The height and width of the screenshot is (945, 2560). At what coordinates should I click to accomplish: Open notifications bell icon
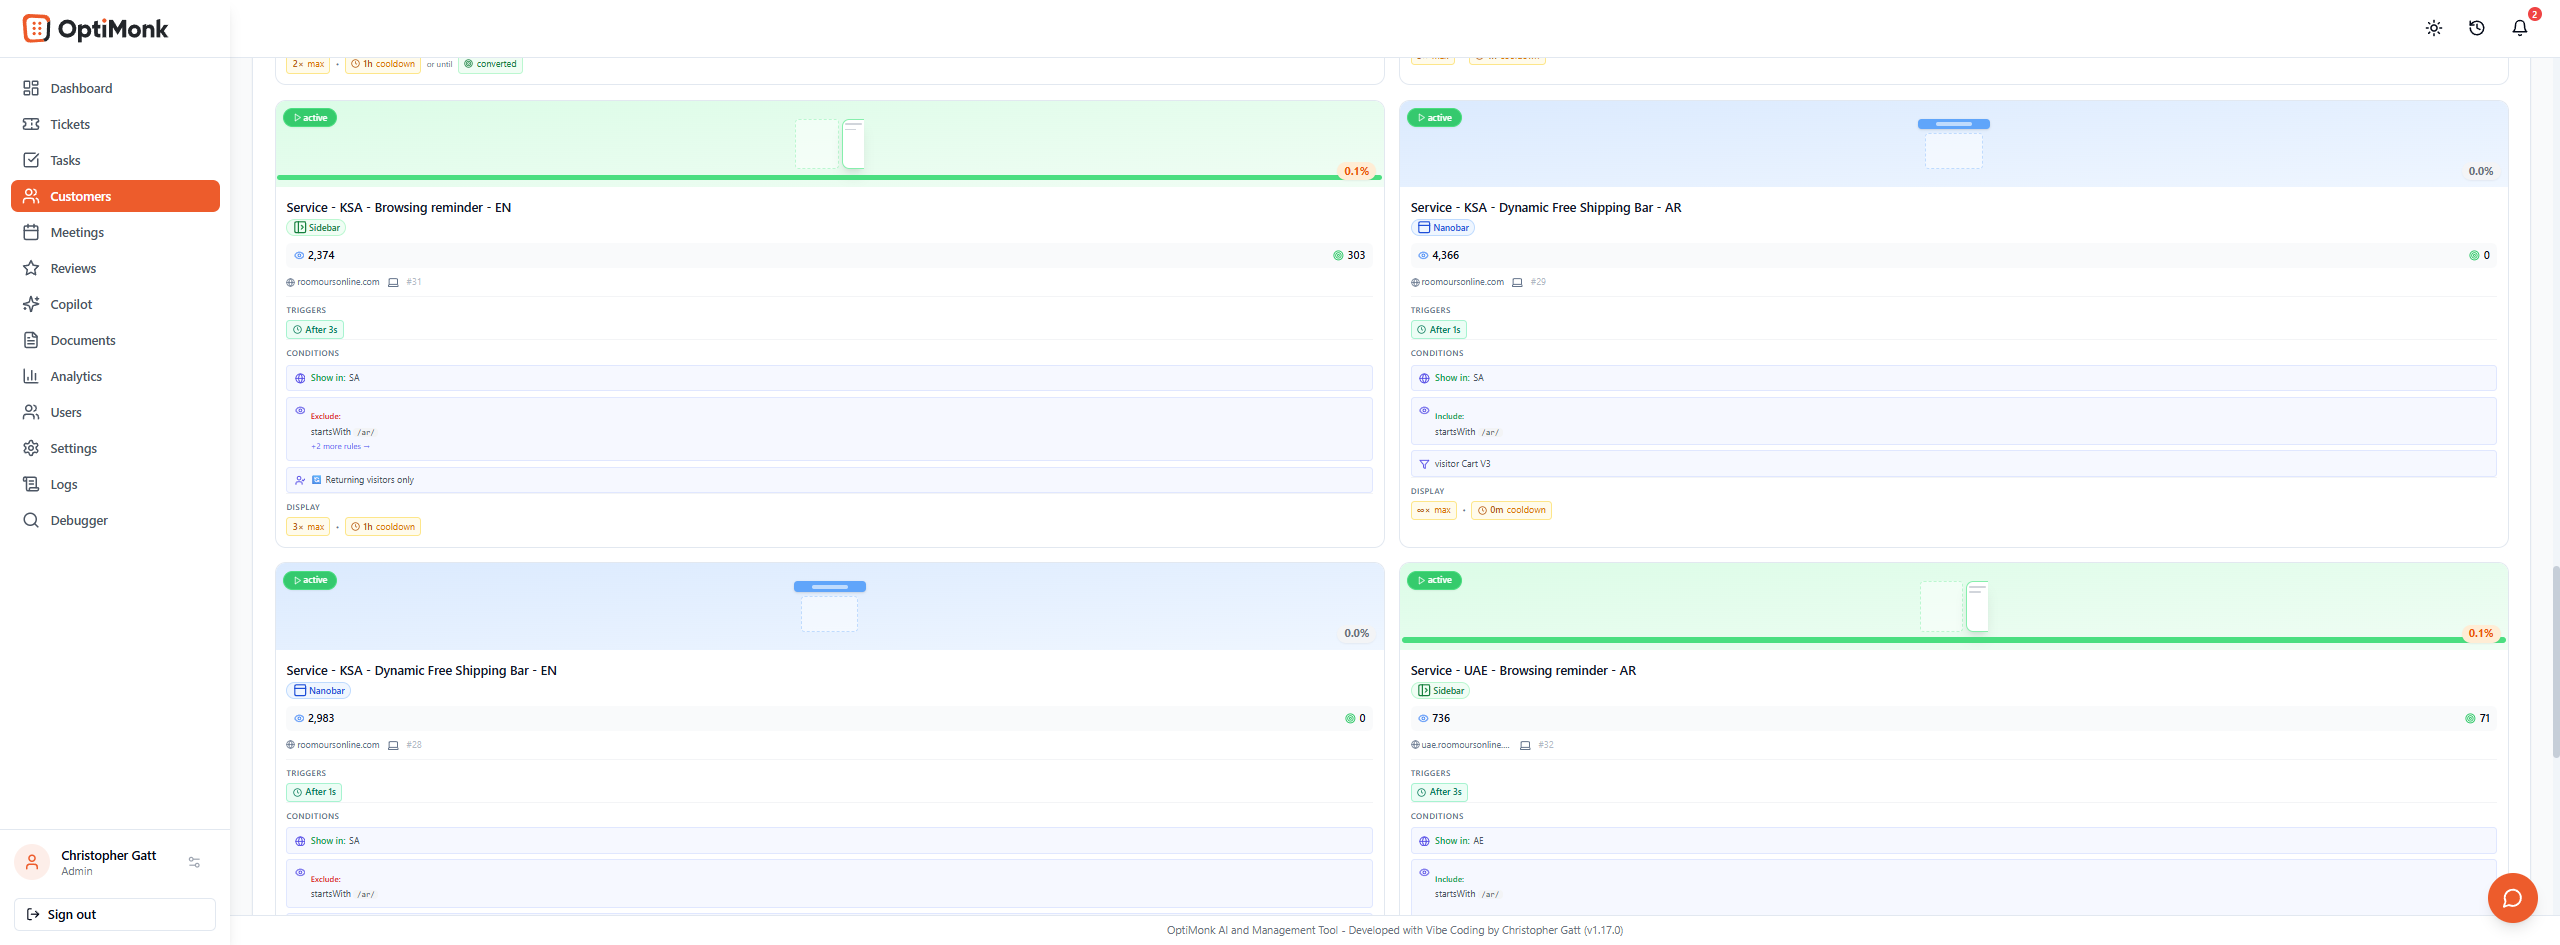click(x=2520, y=28)
